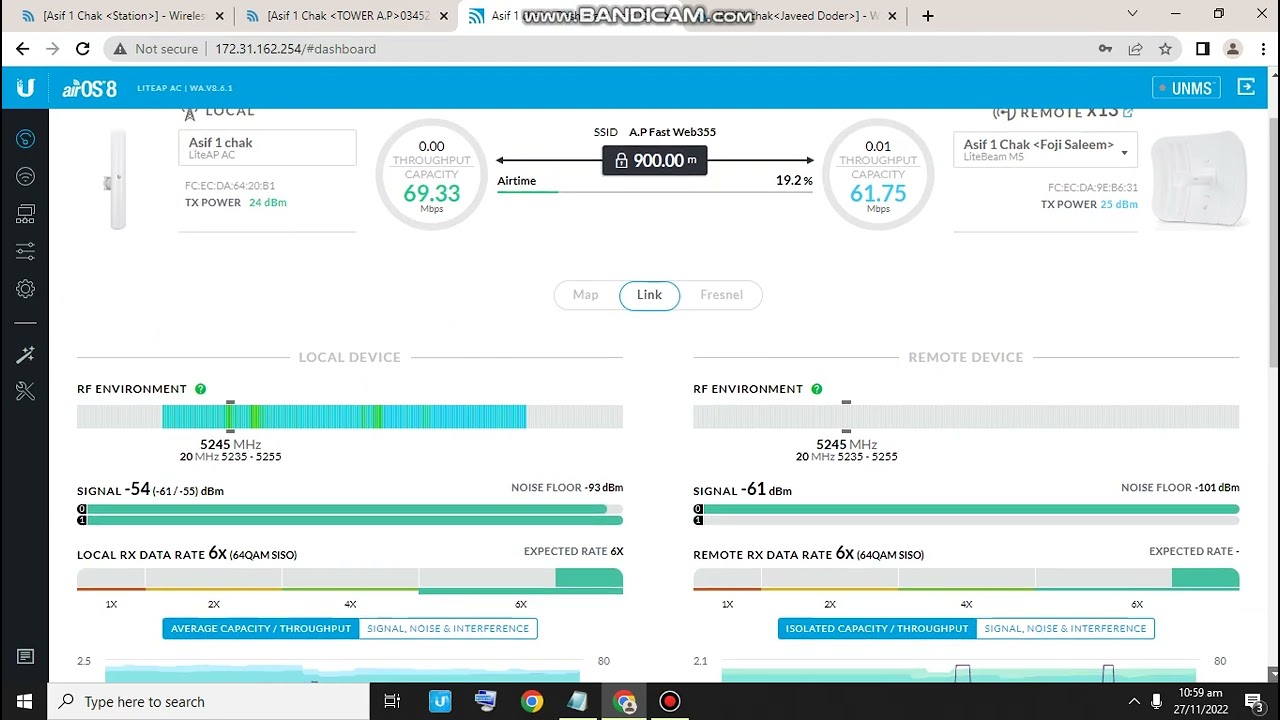Click the Asif 1 chak local device name field
1280x720 pixels.
267,148
